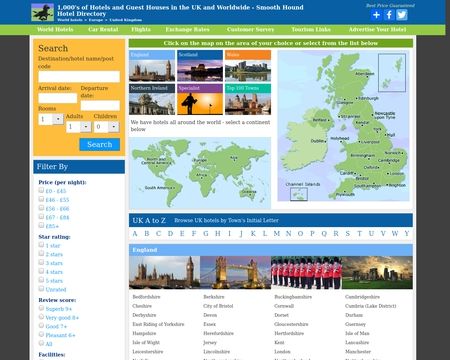
Task: Open the City of Bristol link
Action: [218, 306]
